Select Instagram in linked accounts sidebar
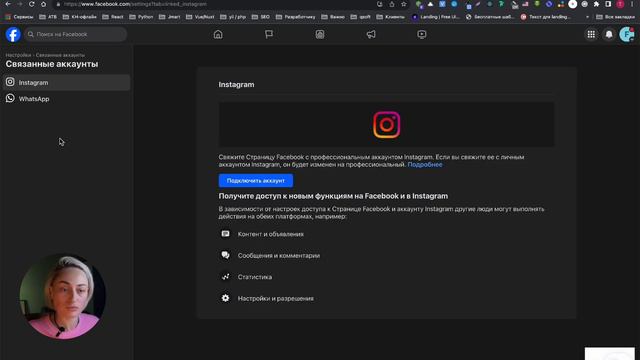 67,82
